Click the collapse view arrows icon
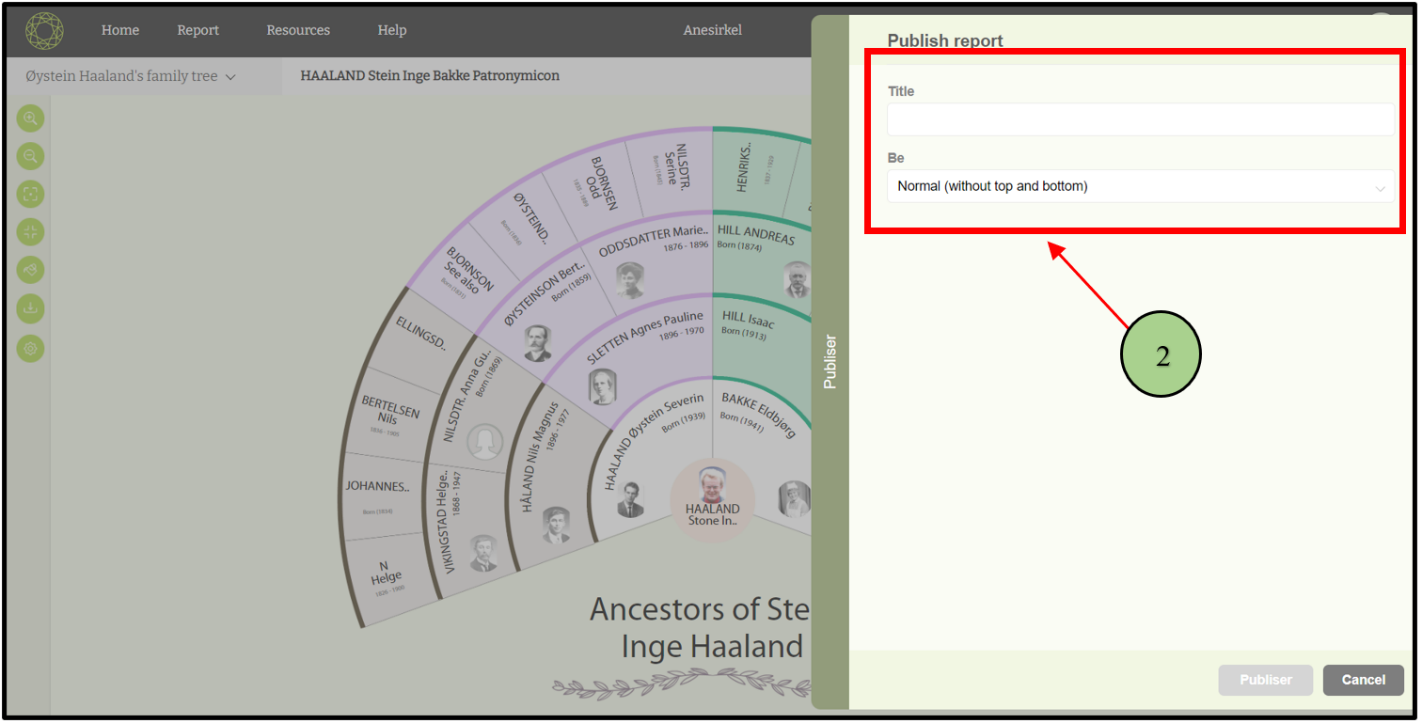Image resolution: width=1422 pixels, height=723 pixels. [31, 232]
